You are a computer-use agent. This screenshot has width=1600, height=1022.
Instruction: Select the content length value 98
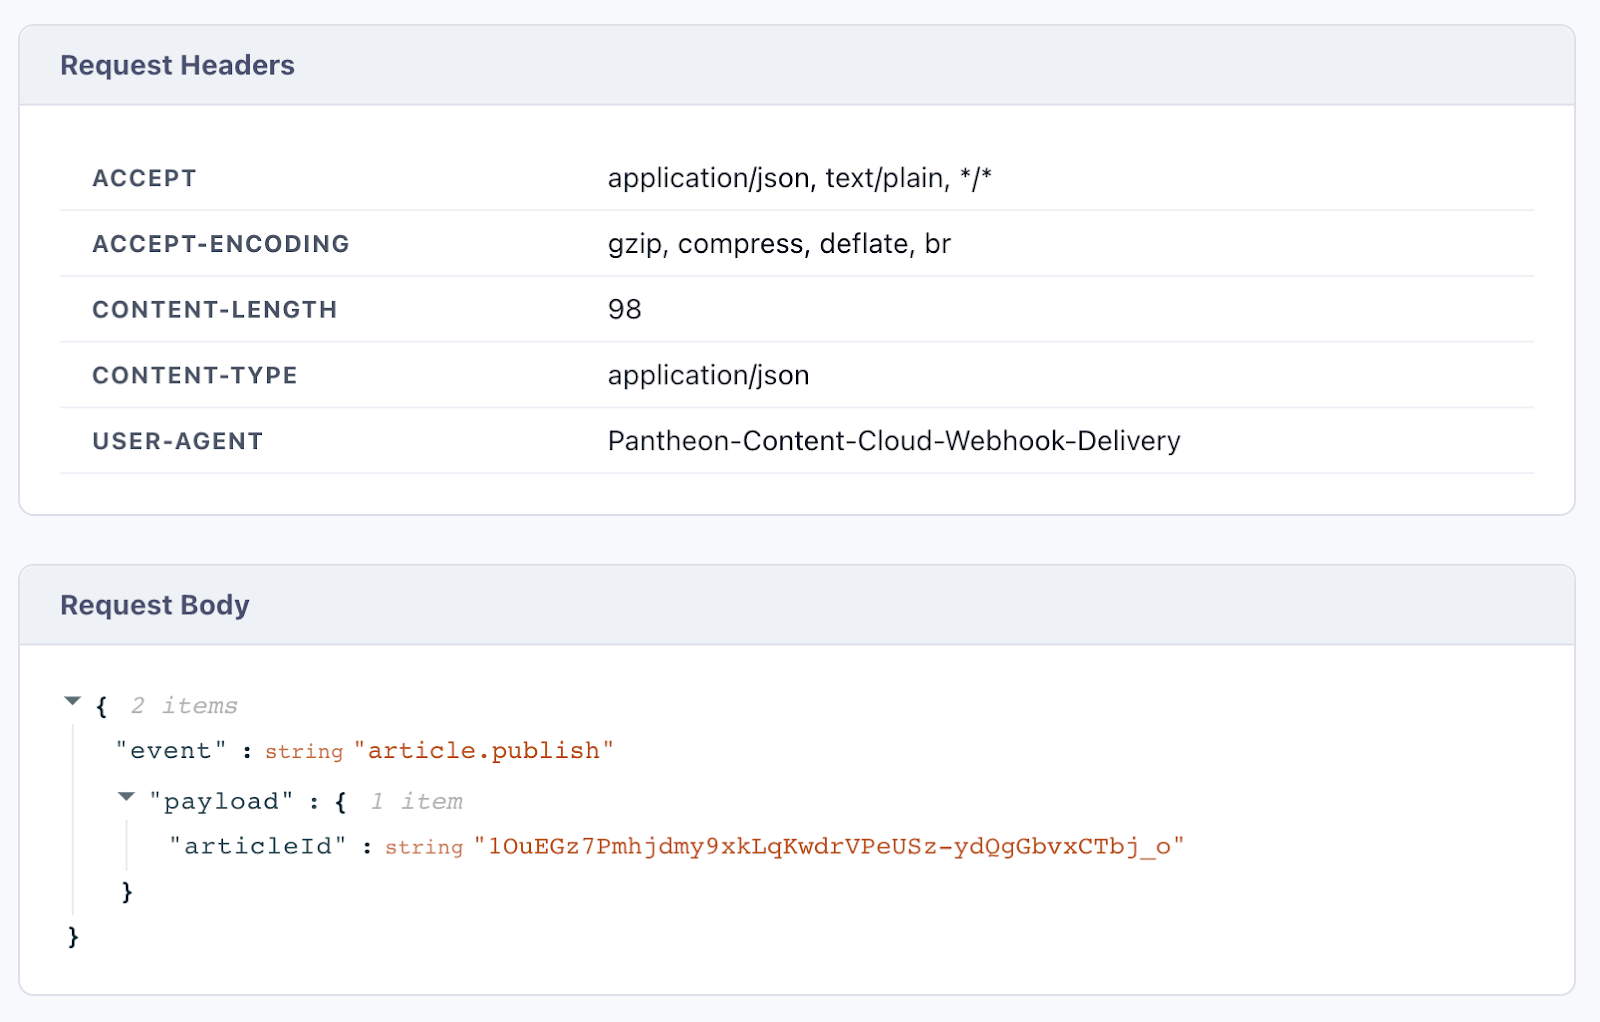pos(624,310)
